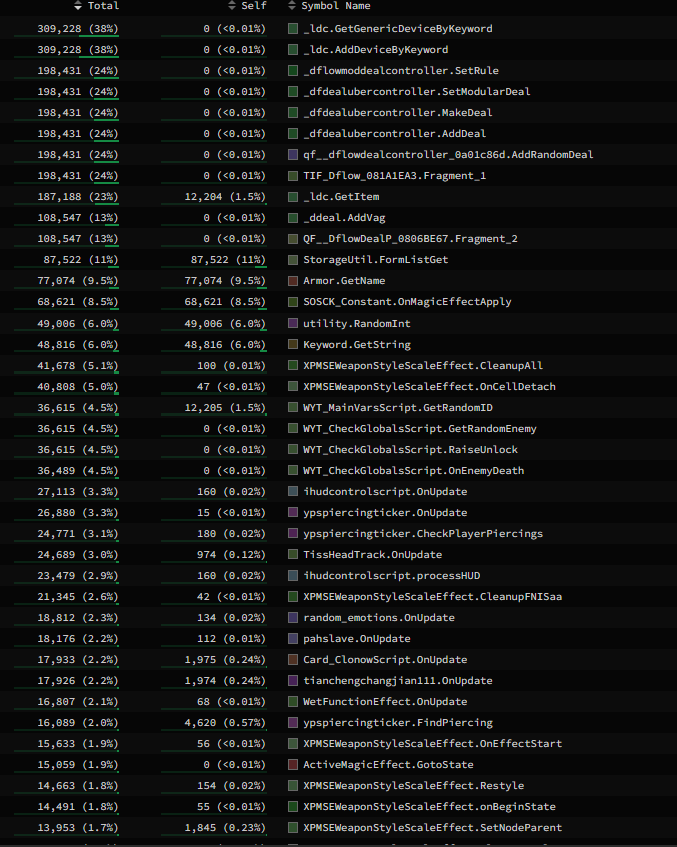
Task: Select the _dfdealubercontroller.AddDeal symbol
Action: coord(394,134)
